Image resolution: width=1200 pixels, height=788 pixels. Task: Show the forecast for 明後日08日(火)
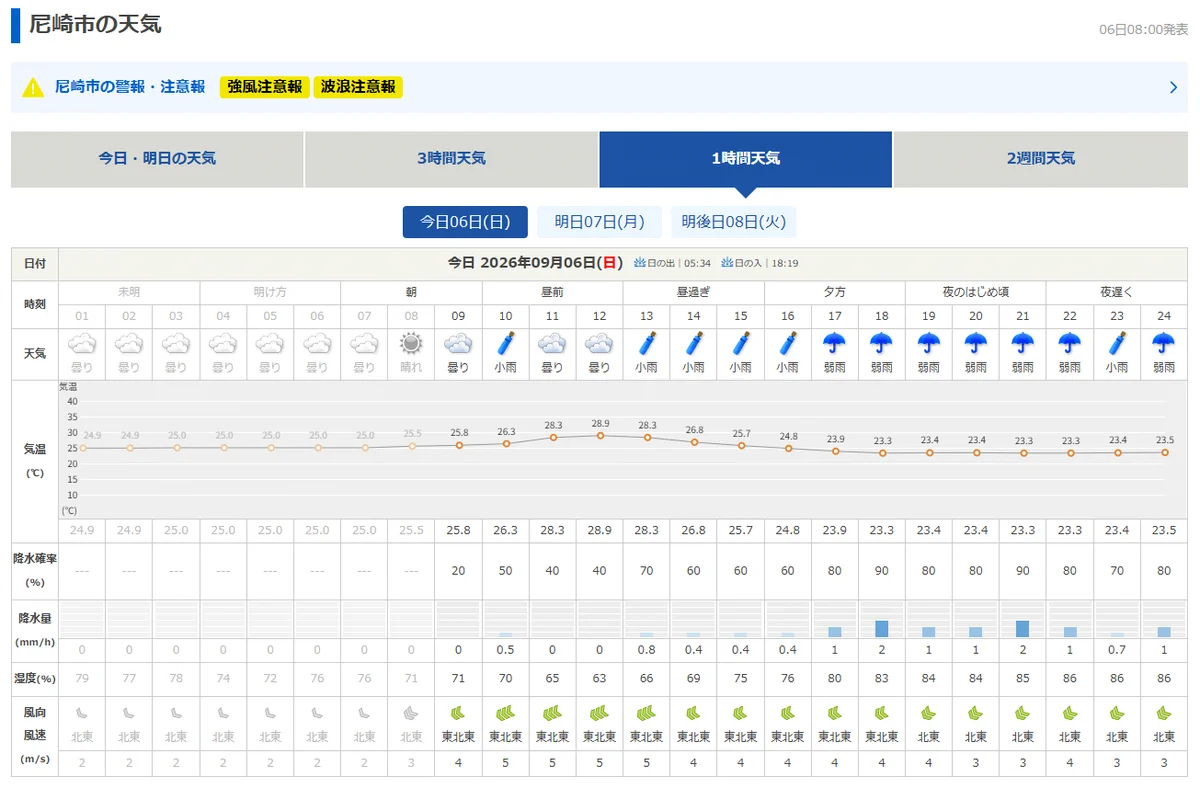pyautogui.click(x=733, y=222)
